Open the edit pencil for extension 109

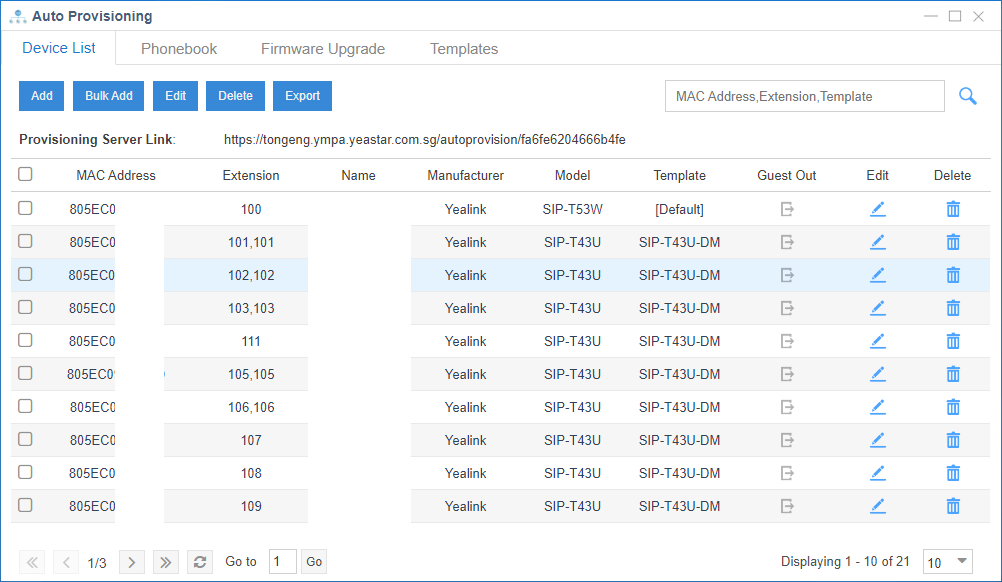(x=877, y=505)
